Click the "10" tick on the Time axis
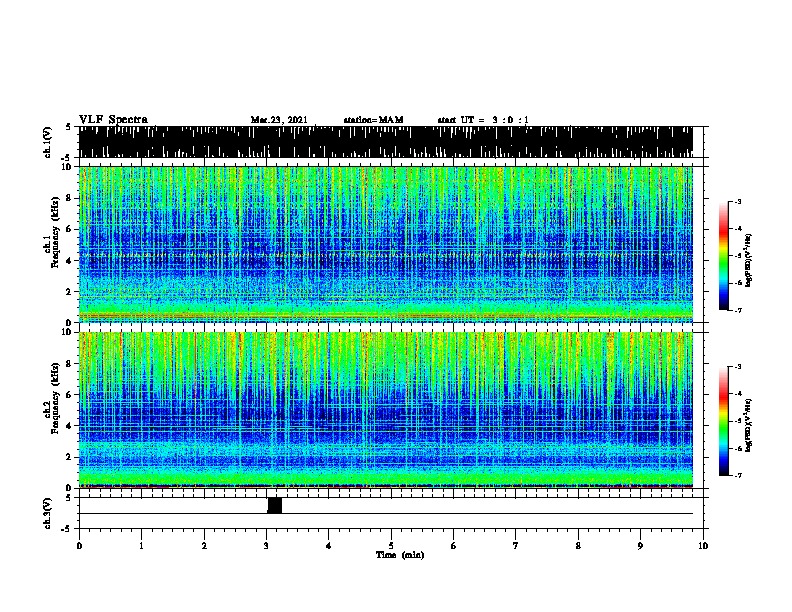792x612 pixels. pos(703,546)
